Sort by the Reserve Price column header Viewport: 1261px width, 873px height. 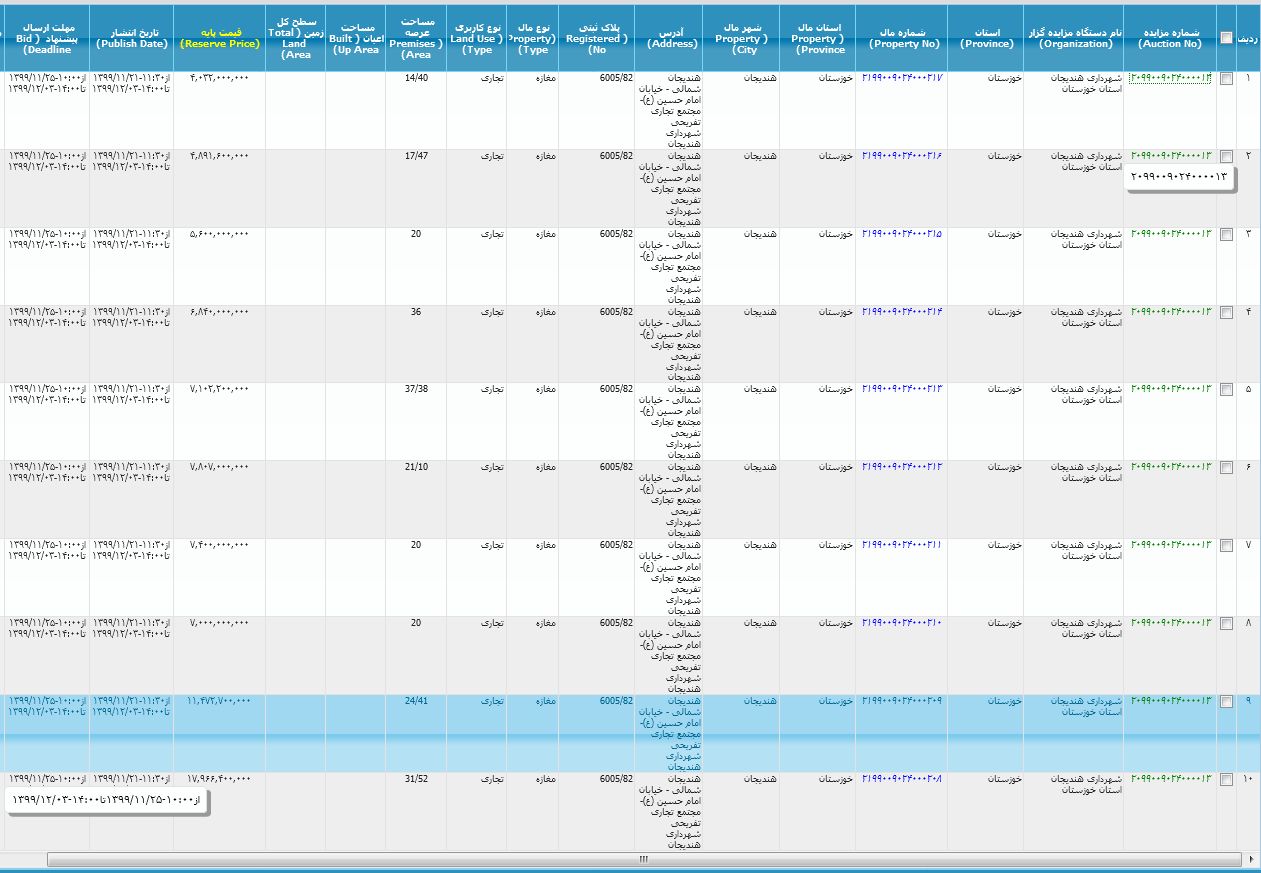point(219,38)
